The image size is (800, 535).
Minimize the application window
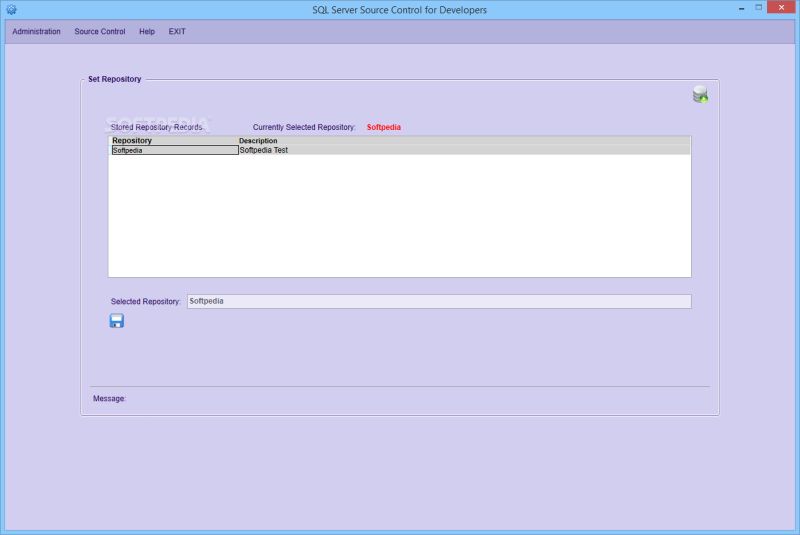pos(741,8)
